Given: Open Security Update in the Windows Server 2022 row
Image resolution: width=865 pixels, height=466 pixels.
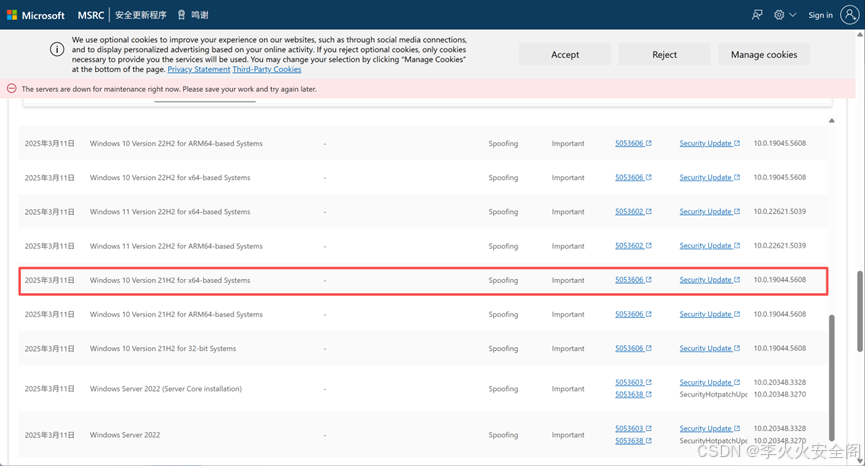Looking at the screenshot, I should 709,428.
